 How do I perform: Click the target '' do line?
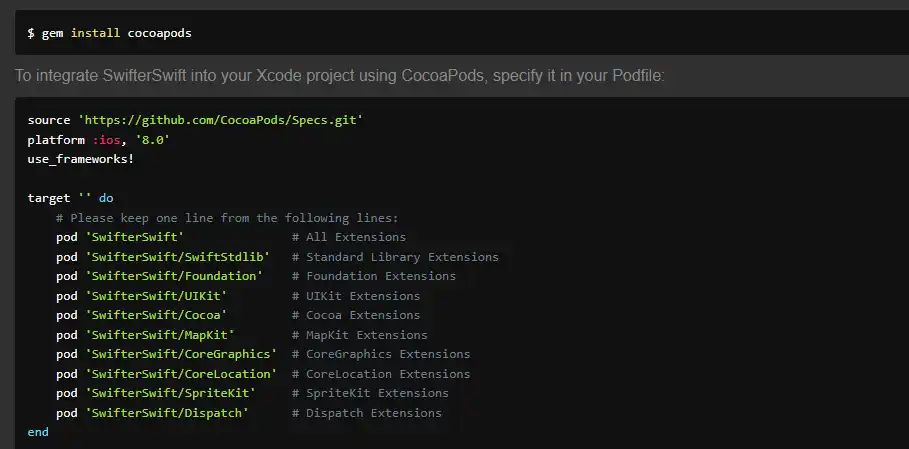click(70, 198)
